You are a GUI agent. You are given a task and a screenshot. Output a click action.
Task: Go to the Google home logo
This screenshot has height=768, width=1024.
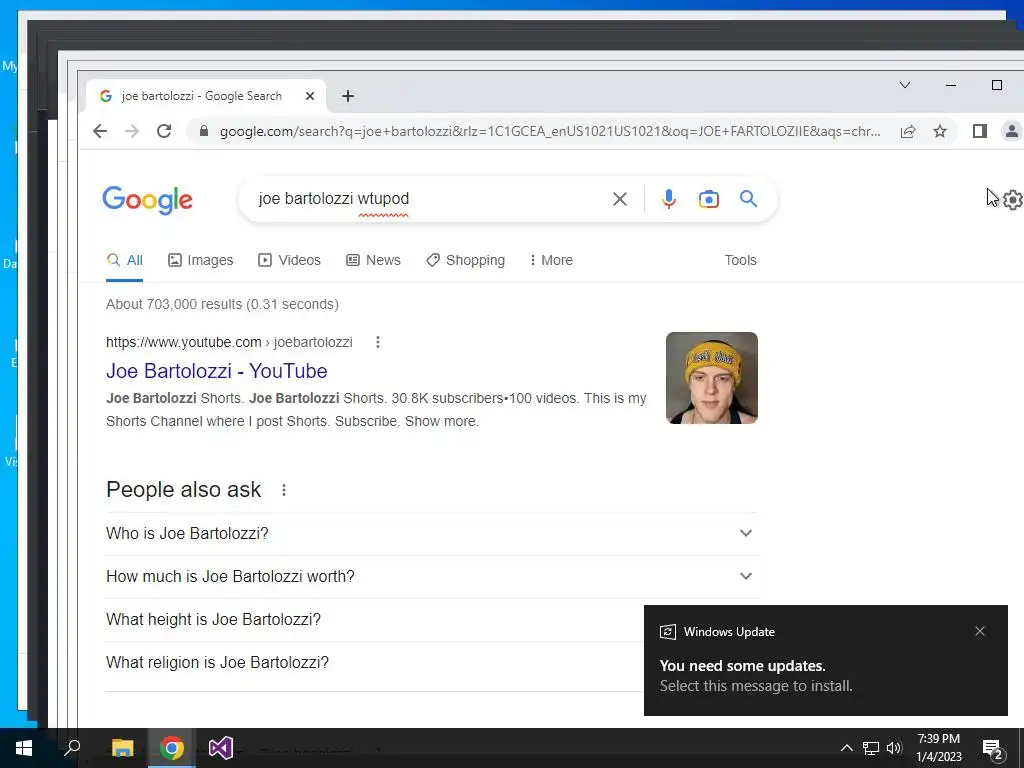(x=148, y=199)
